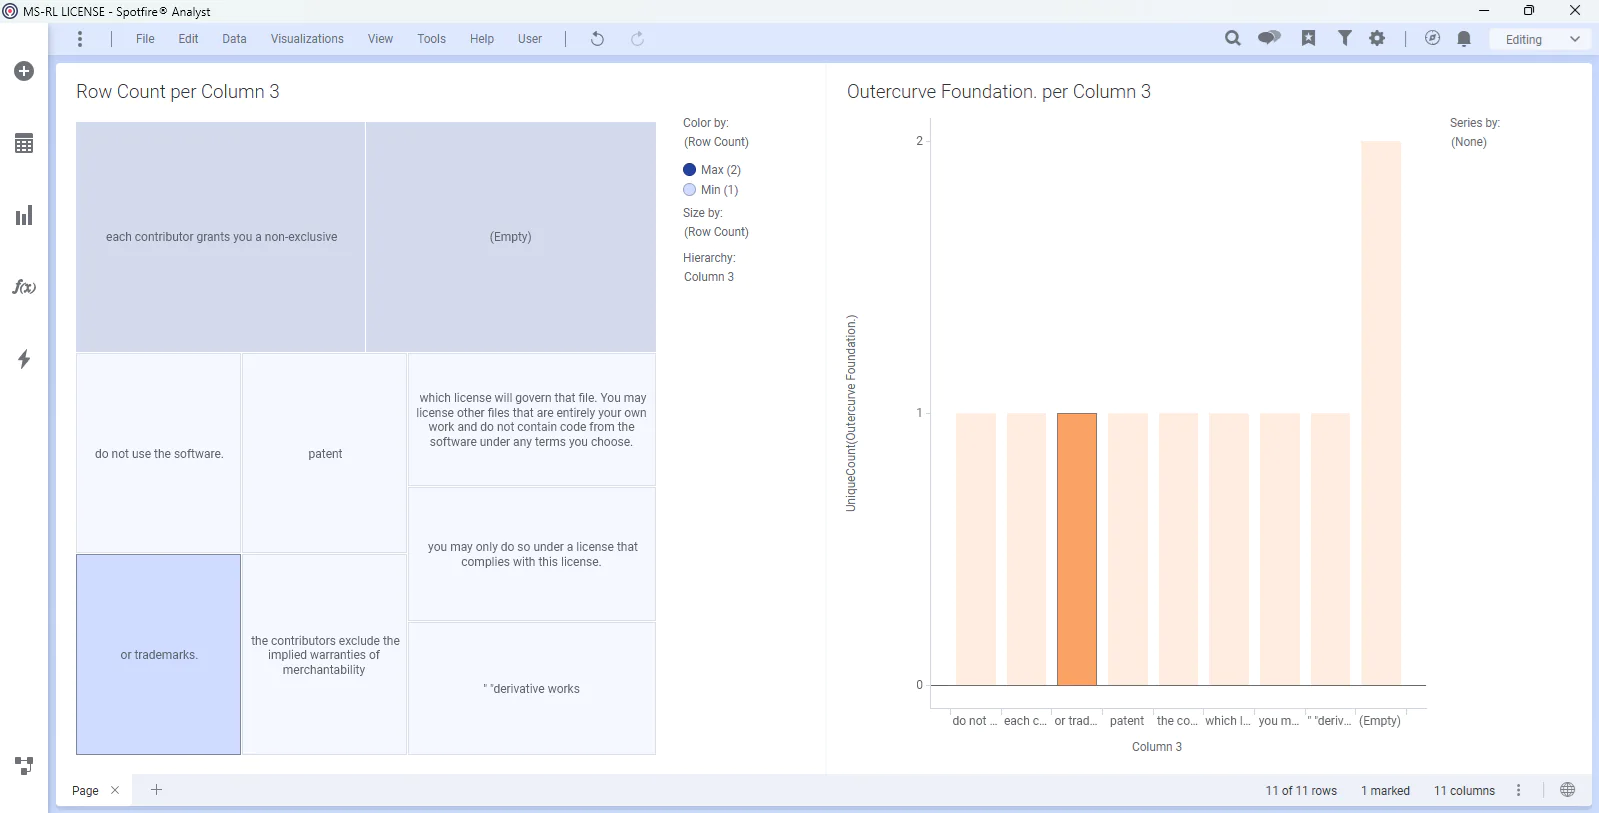Screen dimensions: 1599x813
Task: Open the Data canvas icon at sidebar bottom
Action: coord(24,766)
